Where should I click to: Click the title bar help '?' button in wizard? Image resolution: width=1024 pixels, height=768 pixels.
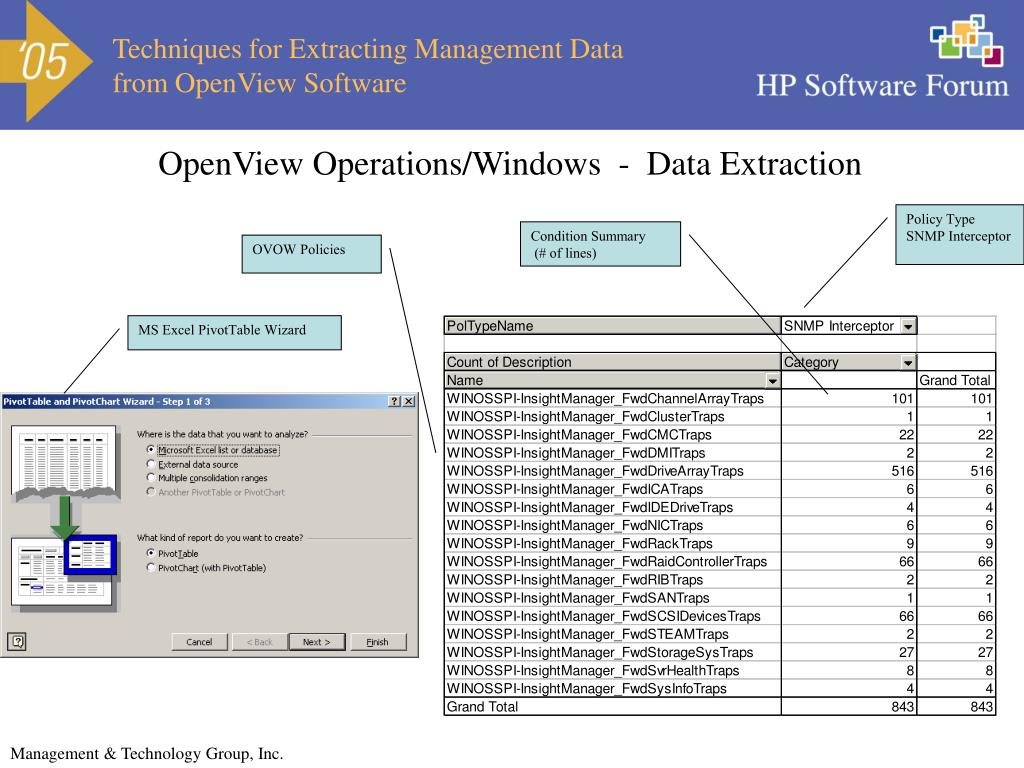click(x=394, y=402)
